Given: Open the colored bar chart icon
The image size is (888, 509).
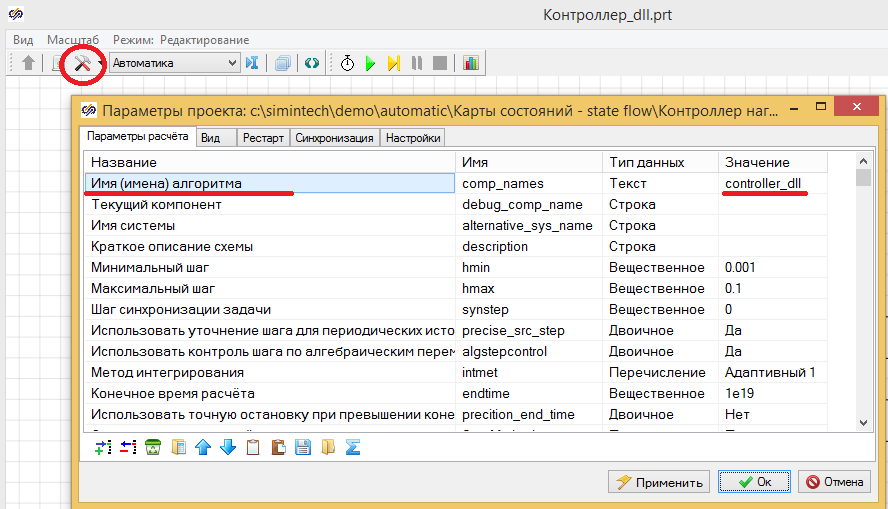Looking at the screenshot, I should click(x=471, y=63).
